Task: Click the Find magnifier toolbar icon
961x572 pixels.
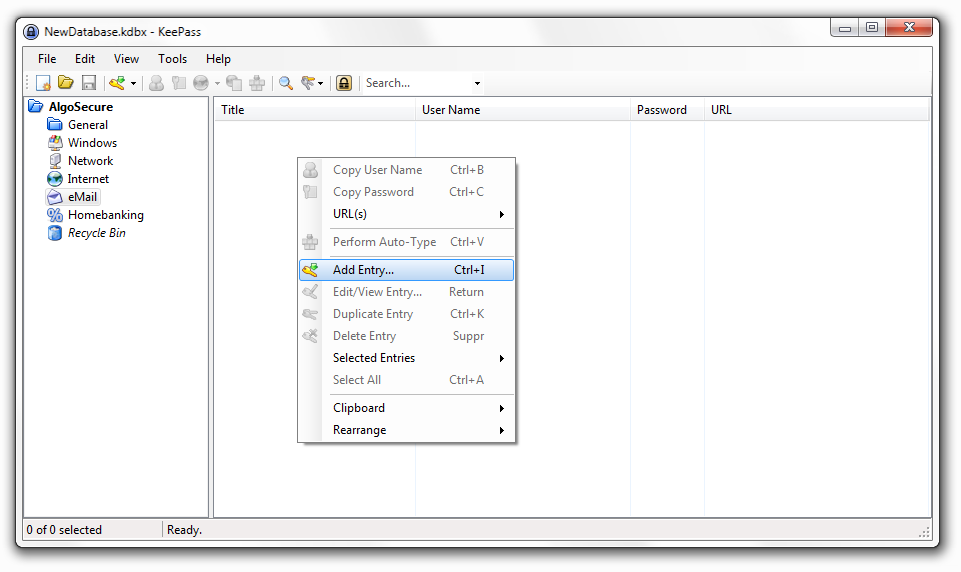Action: pyautogui.click(x=286, y=83)
